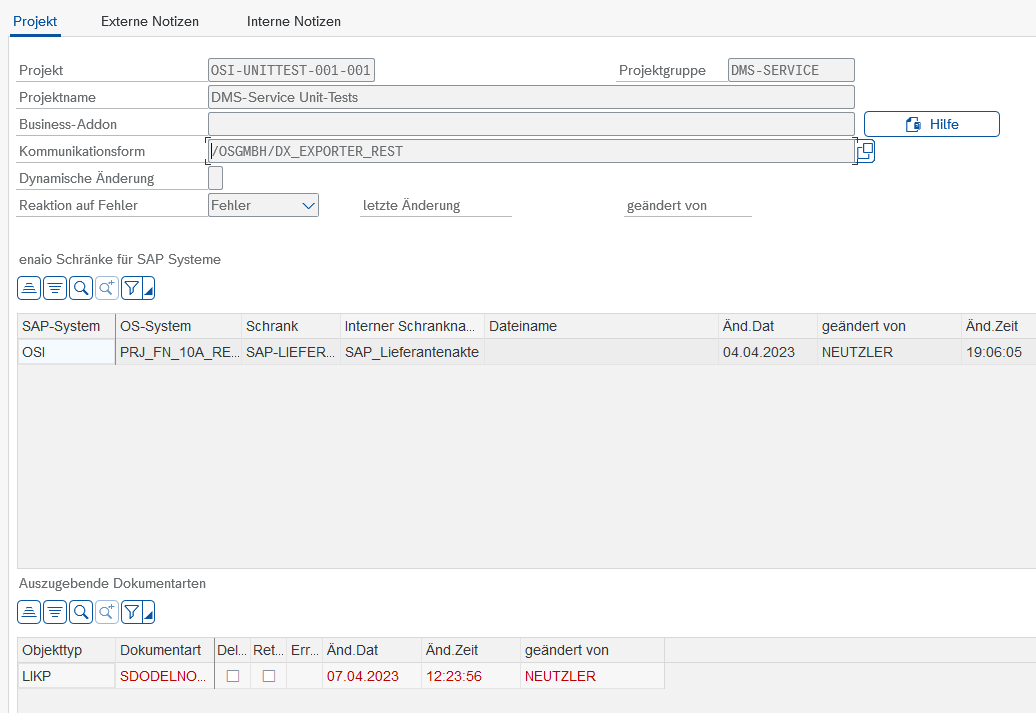
Task: Check the Ret... box in LIKP row
Action: pyautogui.click(x=268, y=676)
